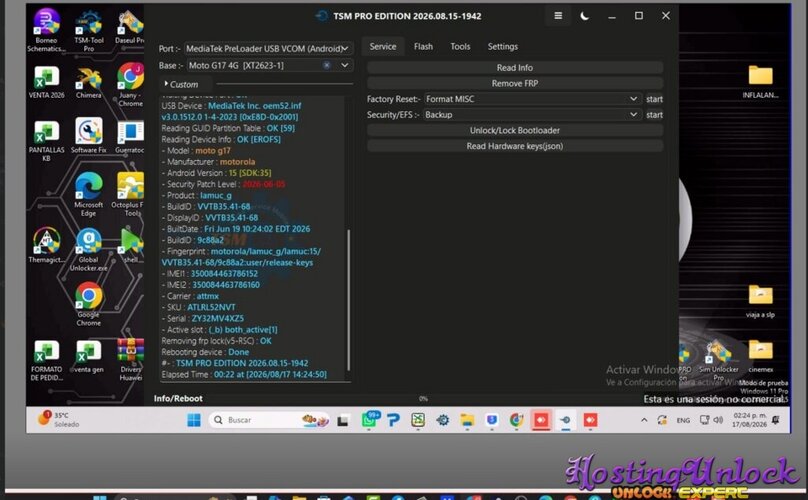
Task: Open Security/EFS Backup dropdown
Action: (x=531, y=115)
